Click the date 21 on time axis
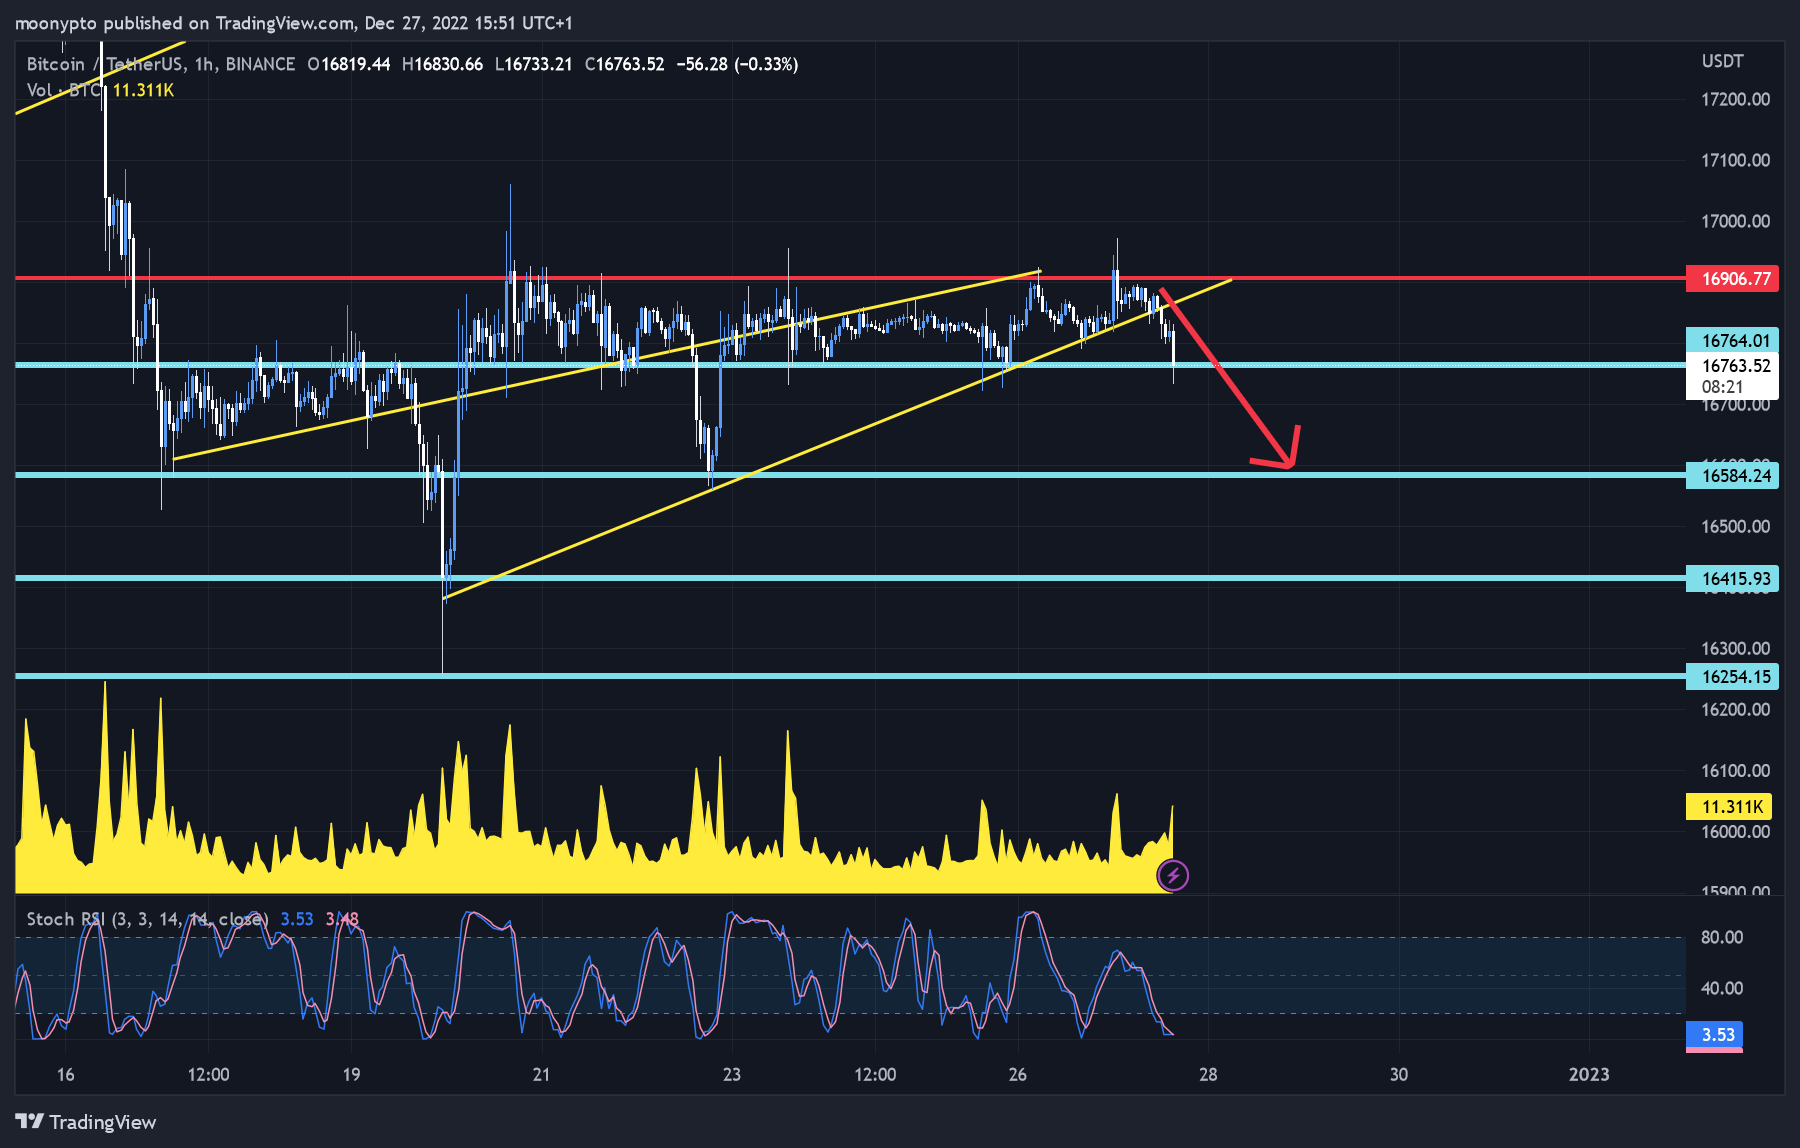 (x=541, y=1074)
